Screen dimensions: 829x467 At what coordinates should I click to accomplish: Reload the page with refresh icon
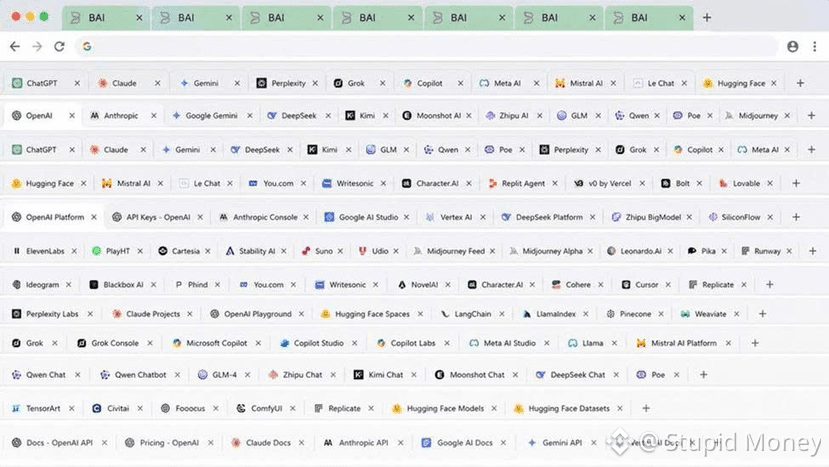tap(59, 47)
